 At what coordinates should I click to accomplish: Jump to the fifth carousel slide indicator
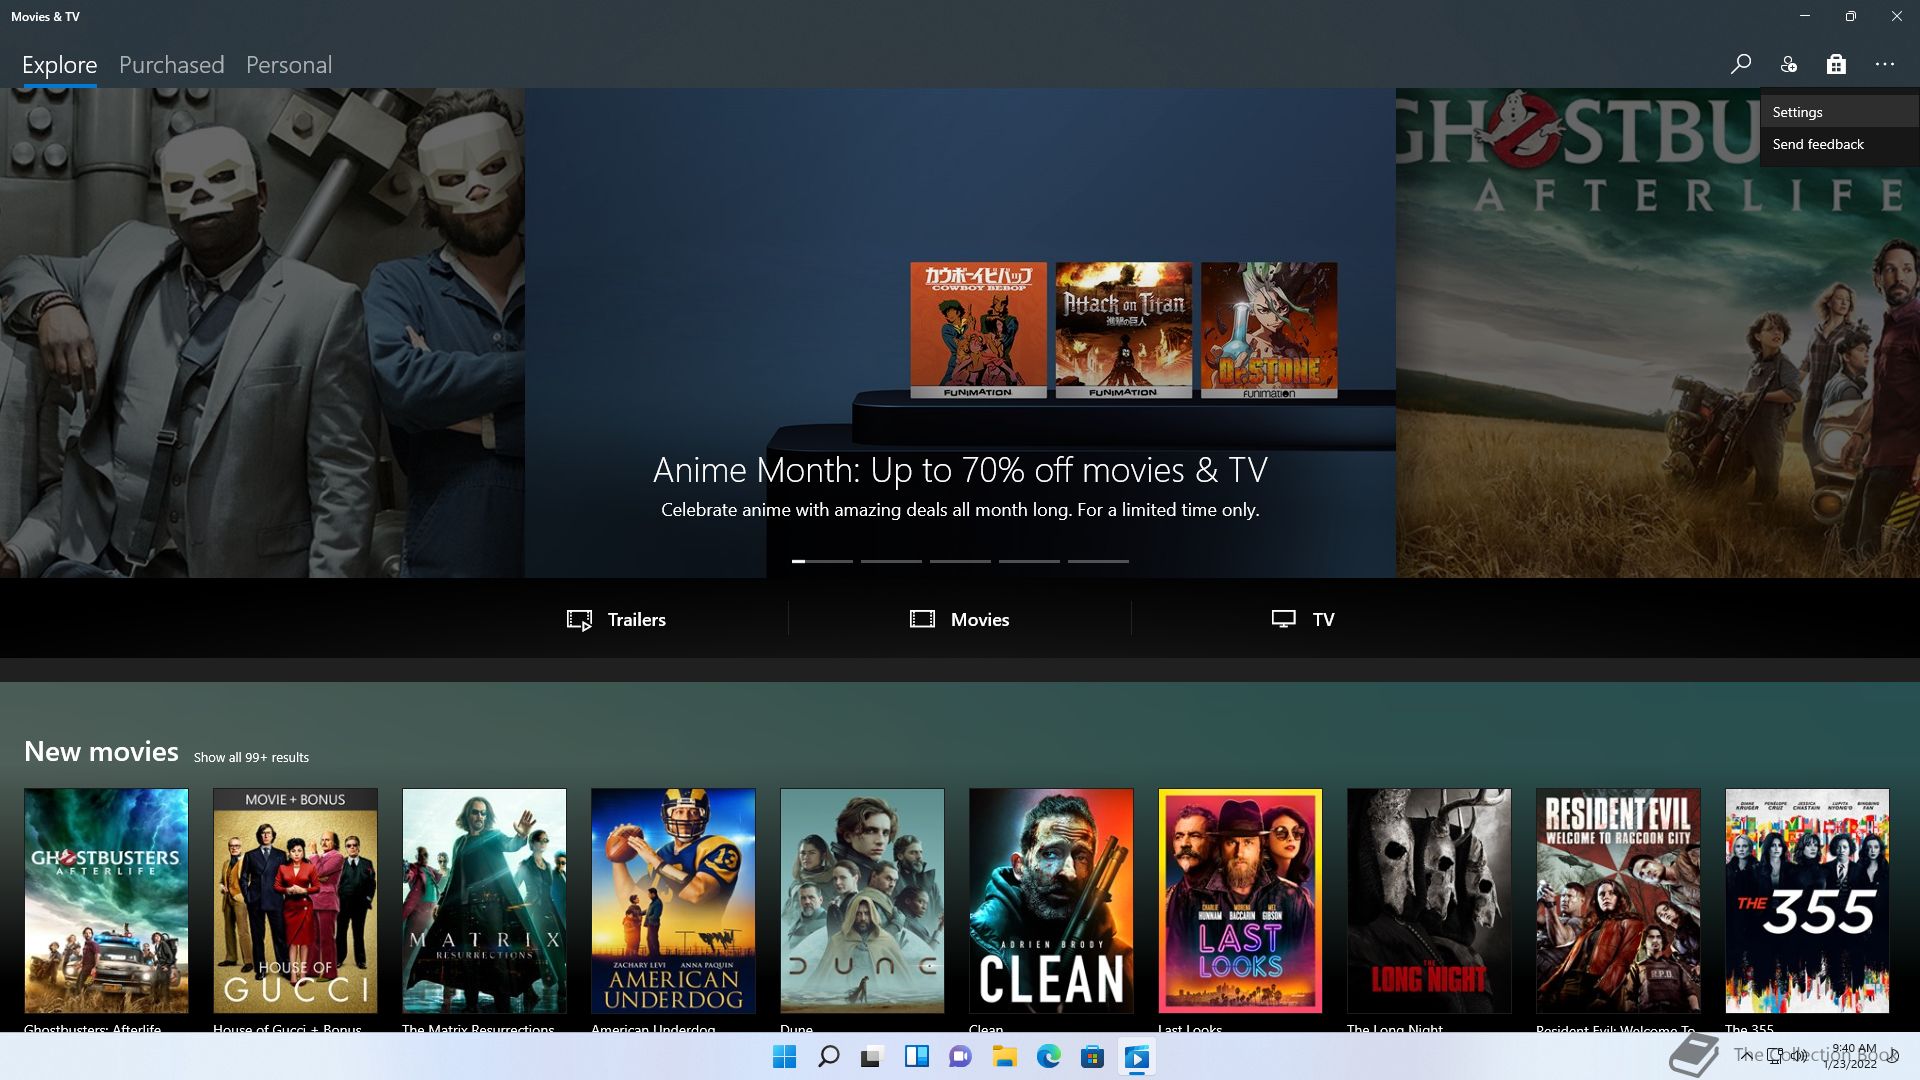pyautogui.click(x=1098, y=561)
